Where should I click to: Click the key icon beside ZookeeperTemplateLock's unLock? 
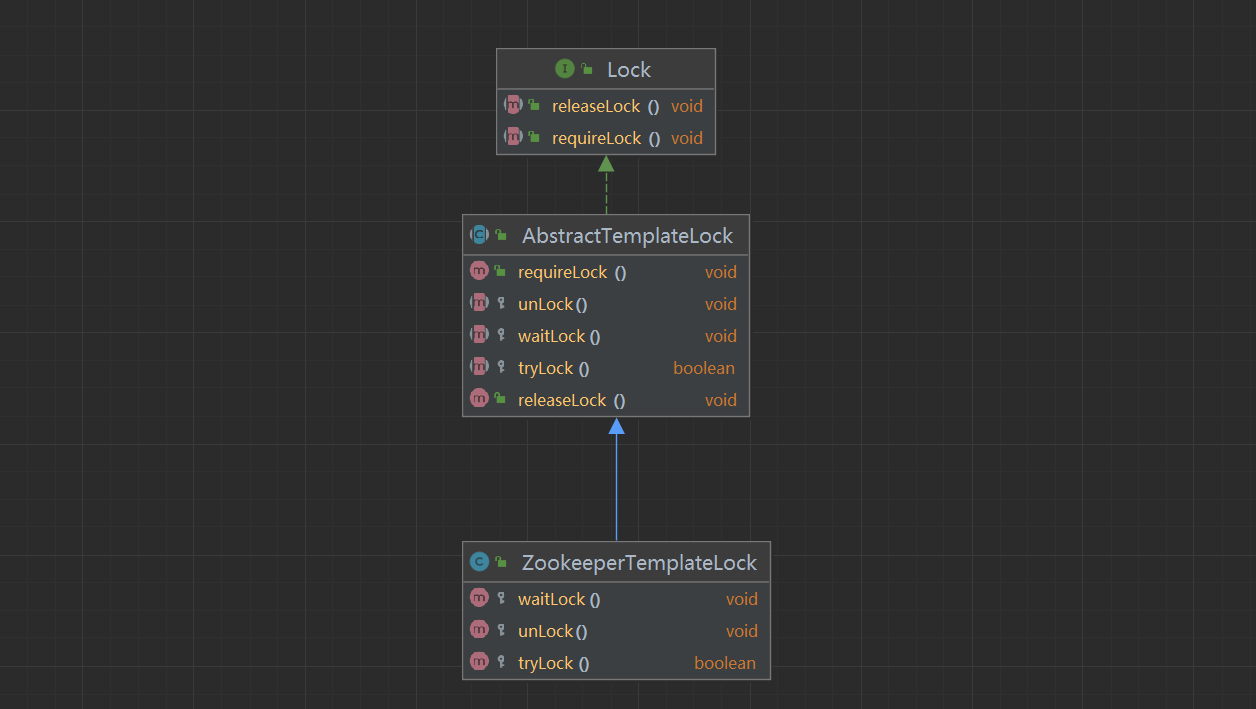501,630
